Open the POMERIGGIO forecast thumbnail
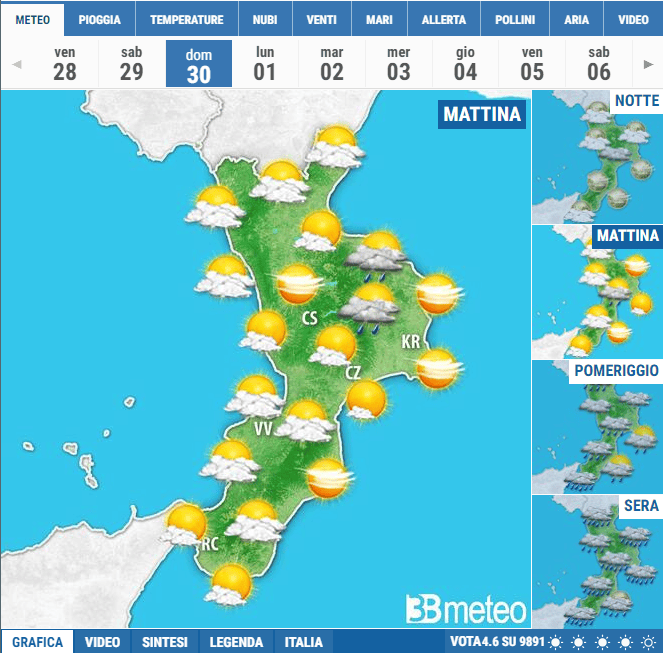 tap(597, 427)
